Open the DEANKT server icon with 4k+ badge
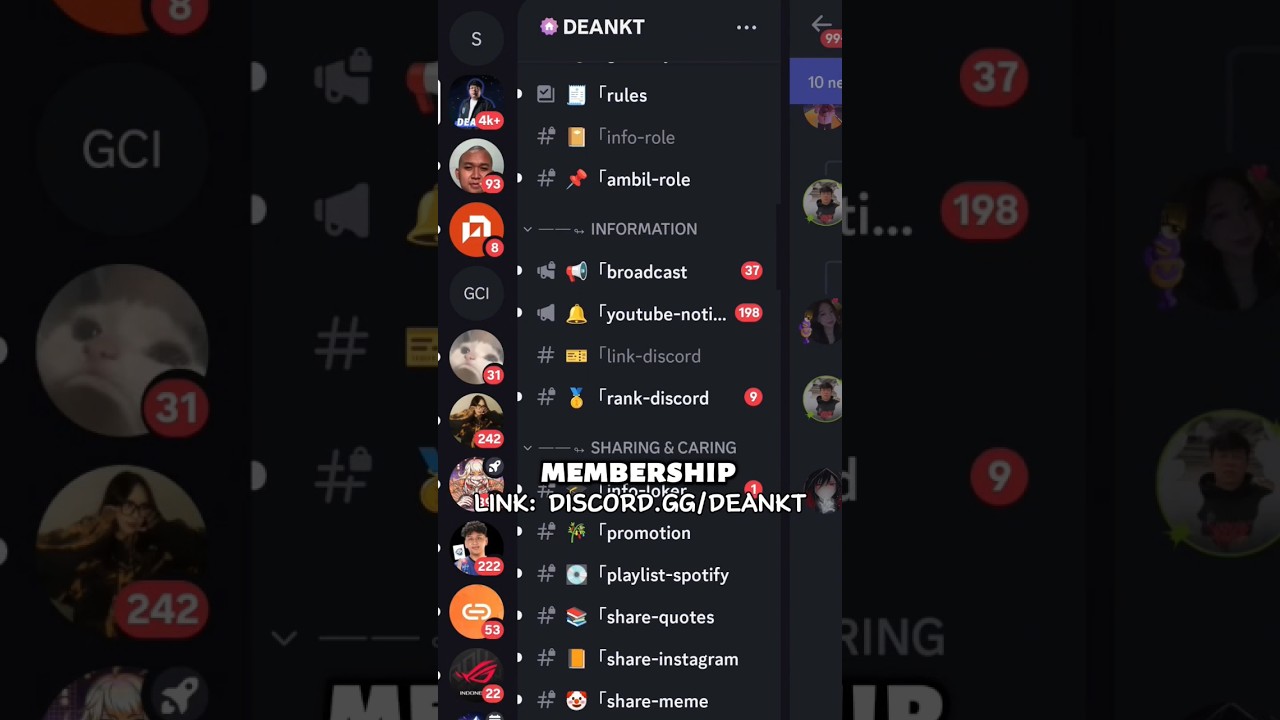The image size is (1280, 720). point(476,102)
